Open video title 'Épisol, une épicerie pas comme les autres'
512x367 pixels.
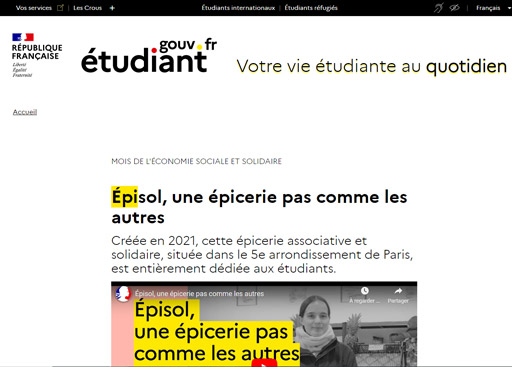[x=199, y=294]
